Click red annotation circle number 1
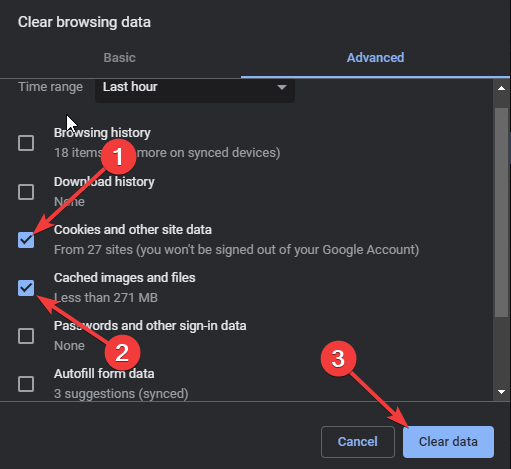Viewport: 511px width, 469px height. coord(118,157)
